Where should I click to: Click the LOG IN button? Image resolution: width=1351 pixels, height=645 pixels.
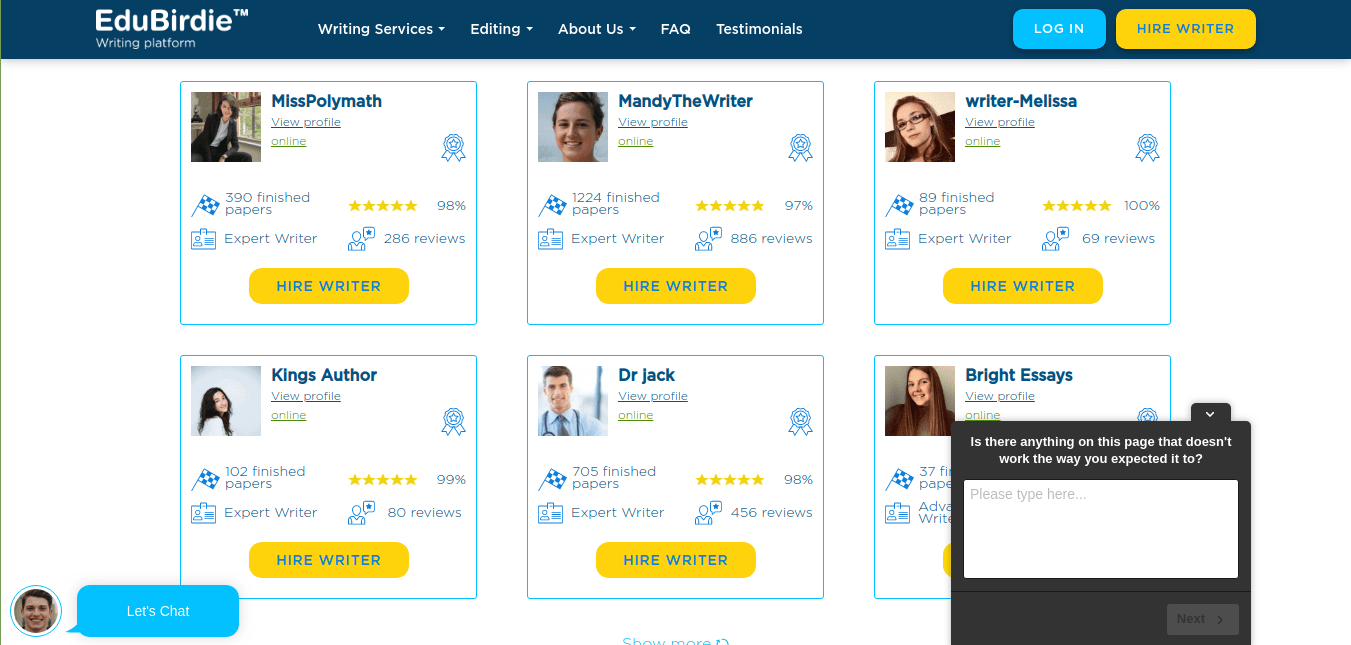1059,29
